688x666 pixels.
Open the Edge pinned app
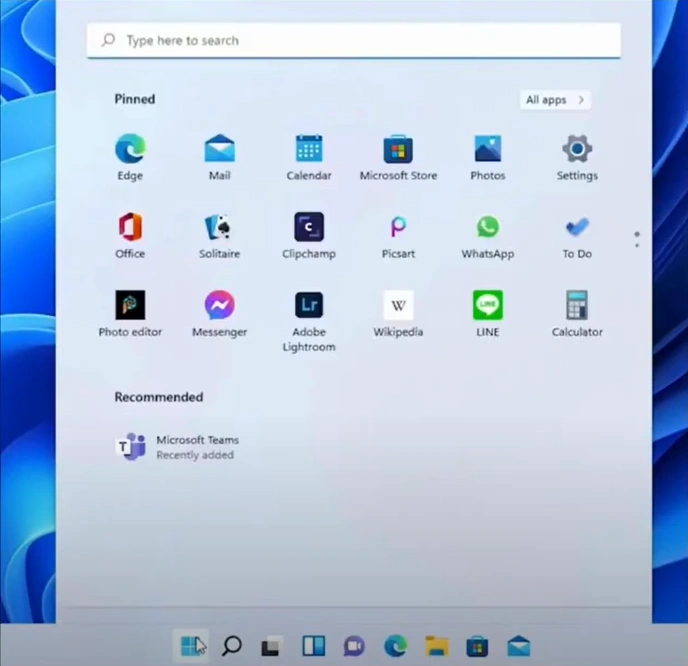130,157
